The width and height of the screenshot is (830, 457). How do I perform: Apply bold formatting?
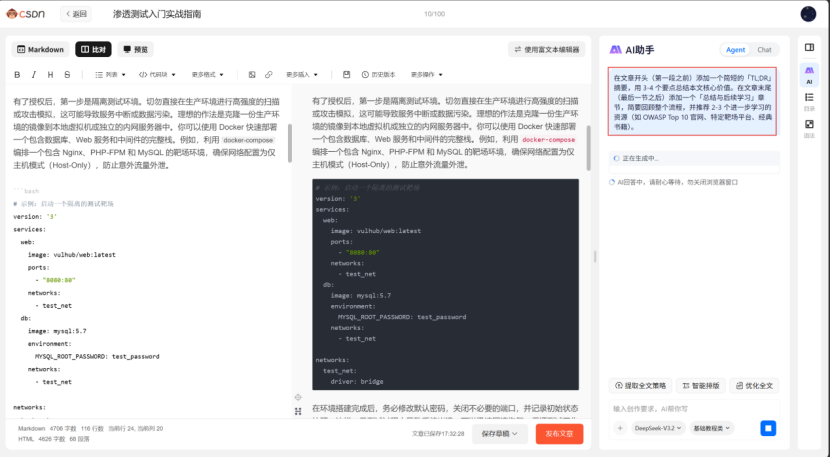17,75
